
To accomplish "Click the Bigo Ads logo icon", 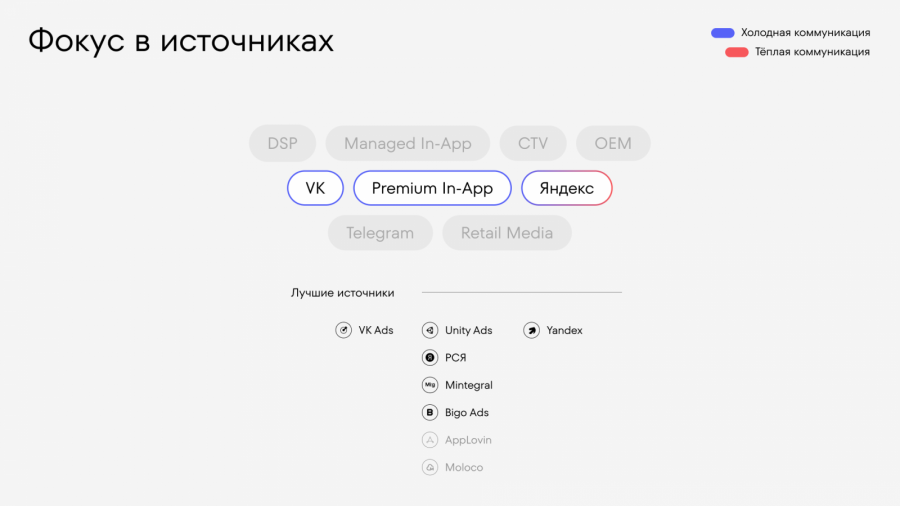I will click(x=430, y=412).
